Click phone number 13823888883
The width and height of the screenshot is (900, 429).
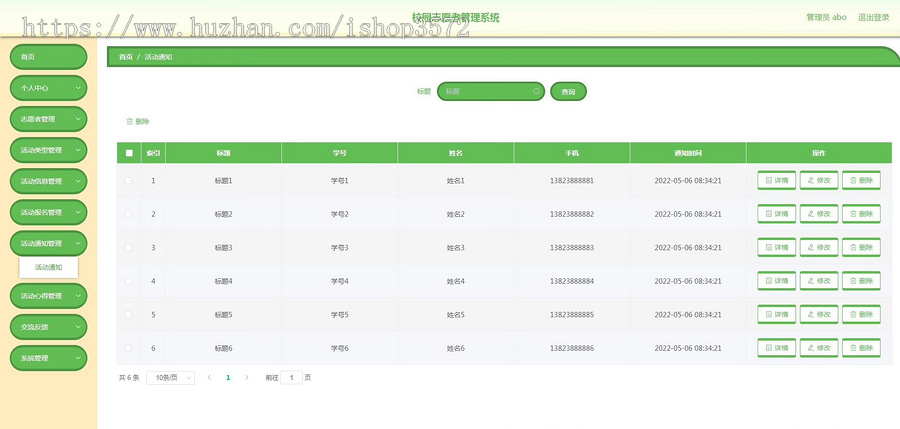click(x=572, y=248)
